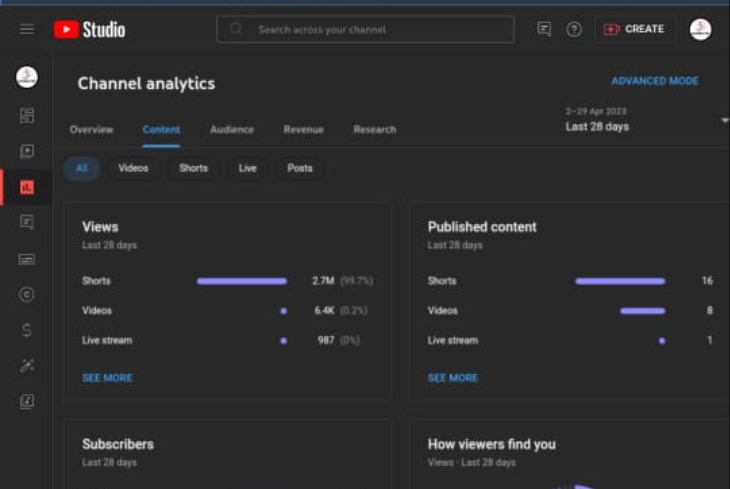Open Subtitles sidebar icon
730x489 pixels.
[27, 259]
